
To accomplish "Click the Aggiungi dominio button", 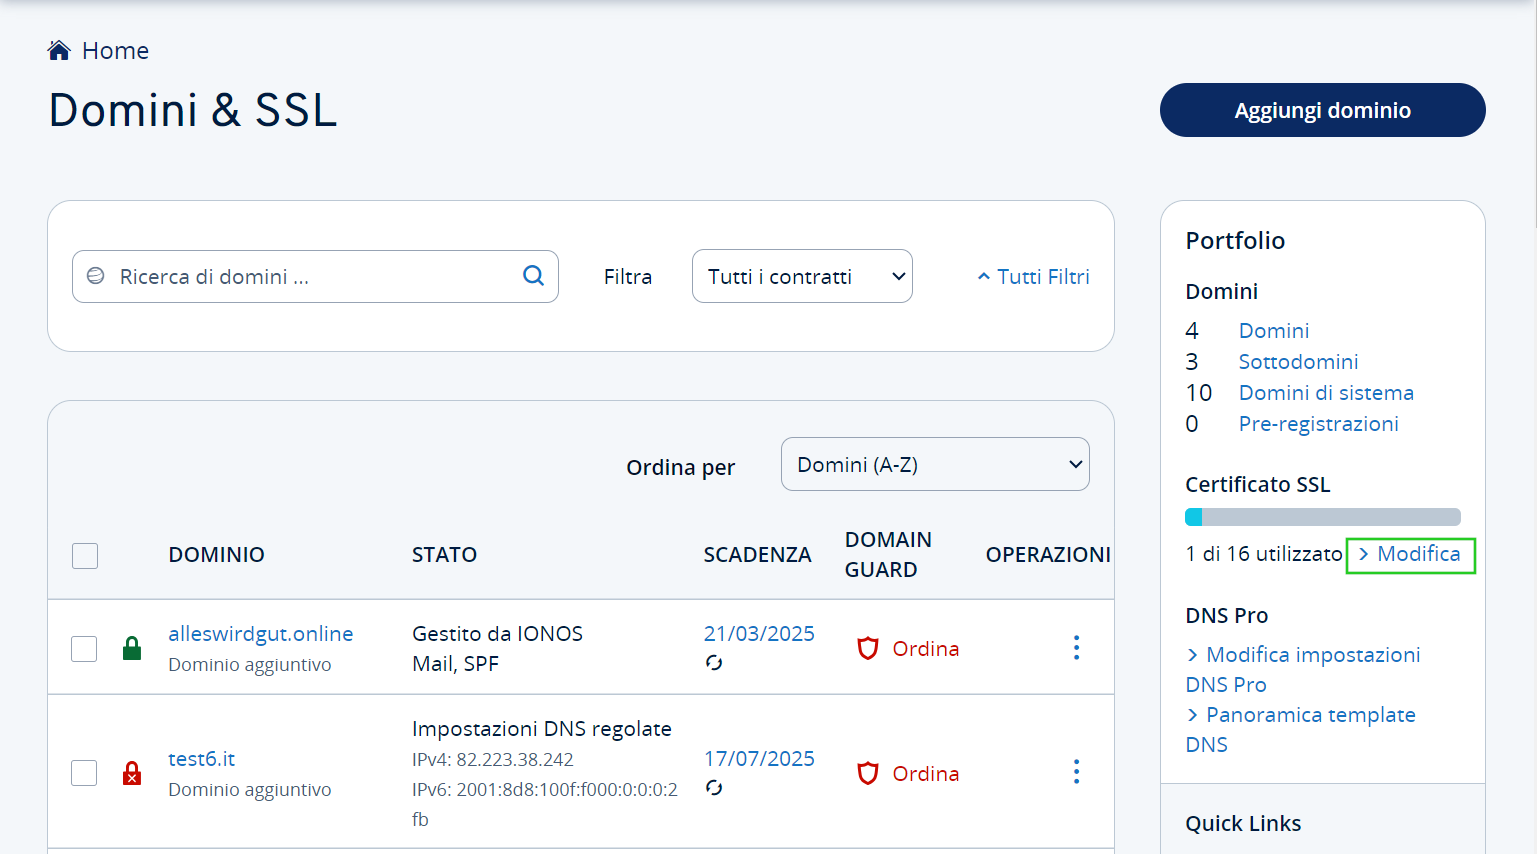I will tap(1322, 110).
